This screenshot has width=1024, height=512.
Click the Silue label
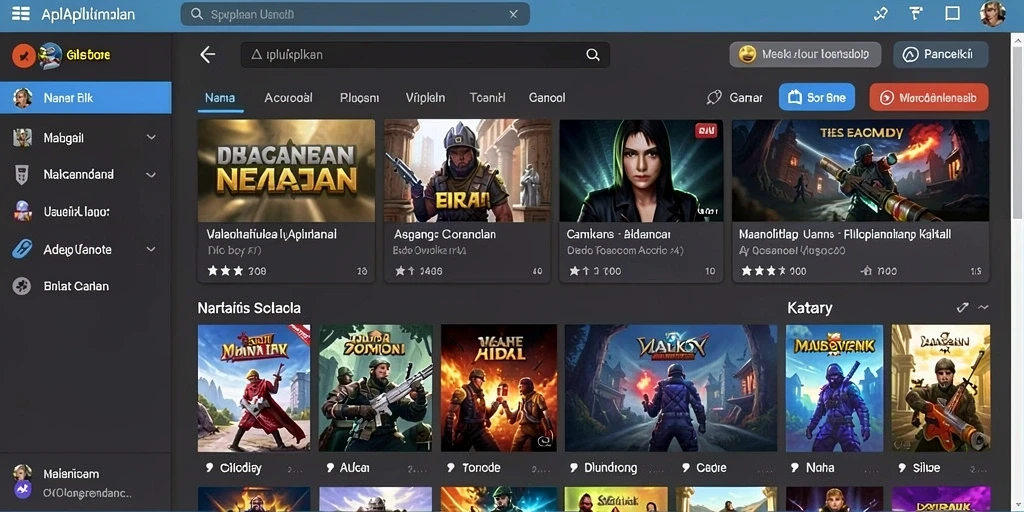[927, 468]
